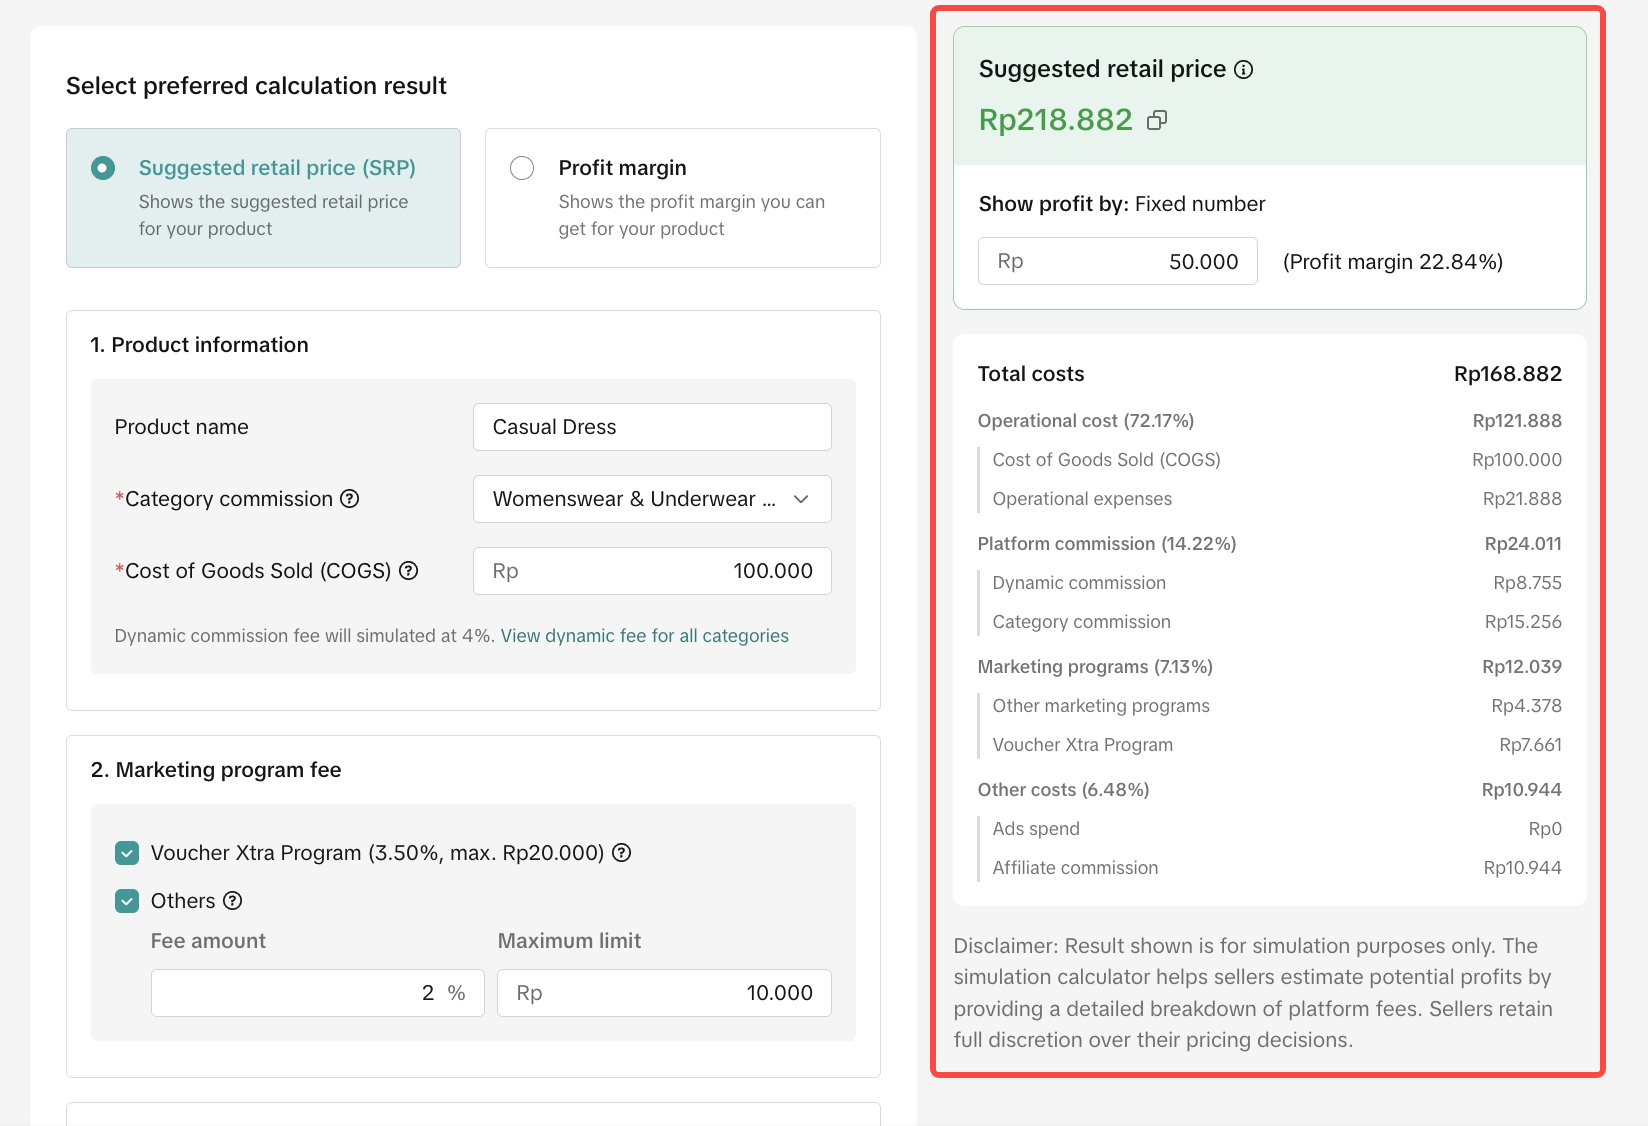
Task: Click the Fee amount percentage input field
Action: 317,993
